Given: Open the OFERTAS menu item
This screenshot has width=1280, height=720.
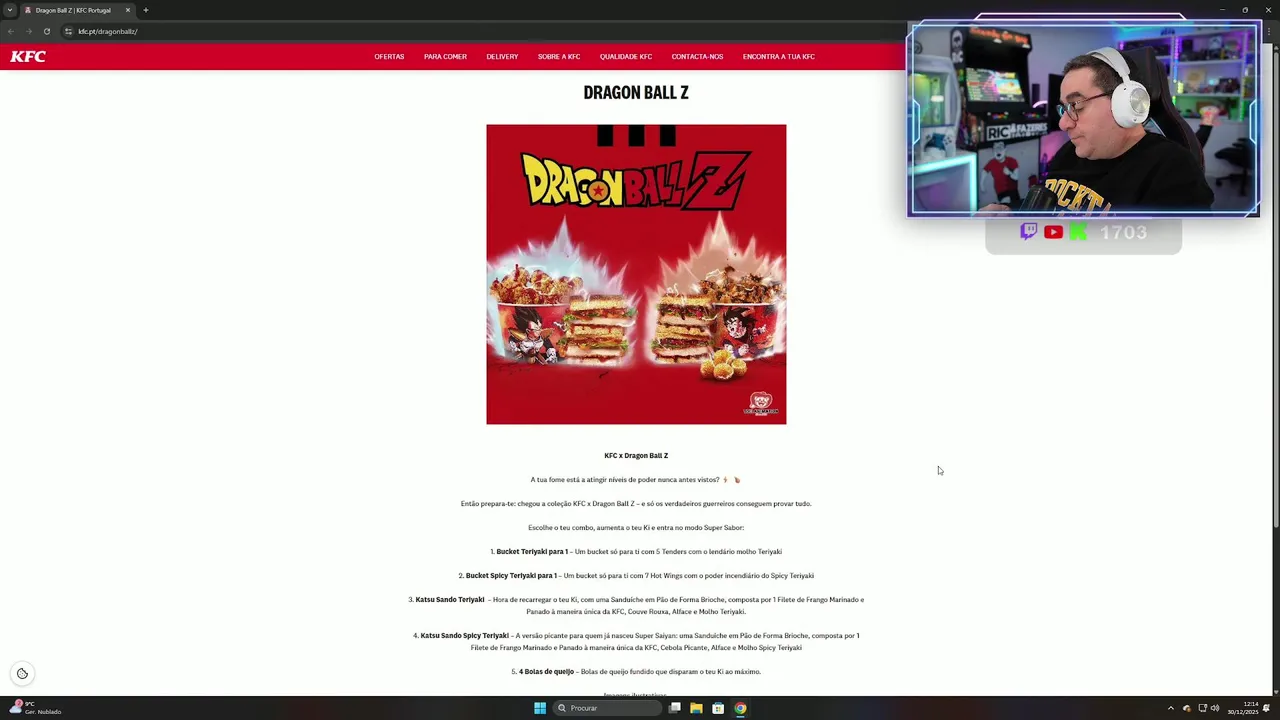Looking at the screenshot, I should coord(389,57).
